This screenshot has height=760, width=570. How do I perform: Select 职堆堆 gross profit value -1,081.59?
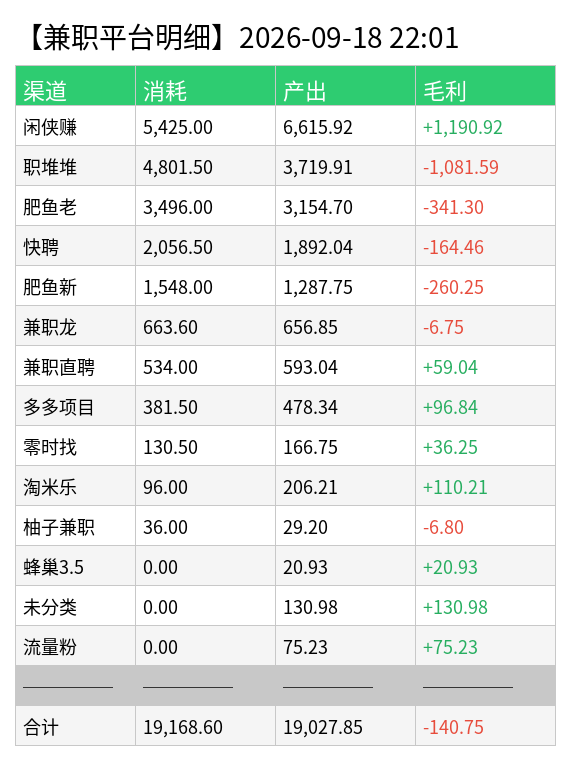click(x=461, y=167)
